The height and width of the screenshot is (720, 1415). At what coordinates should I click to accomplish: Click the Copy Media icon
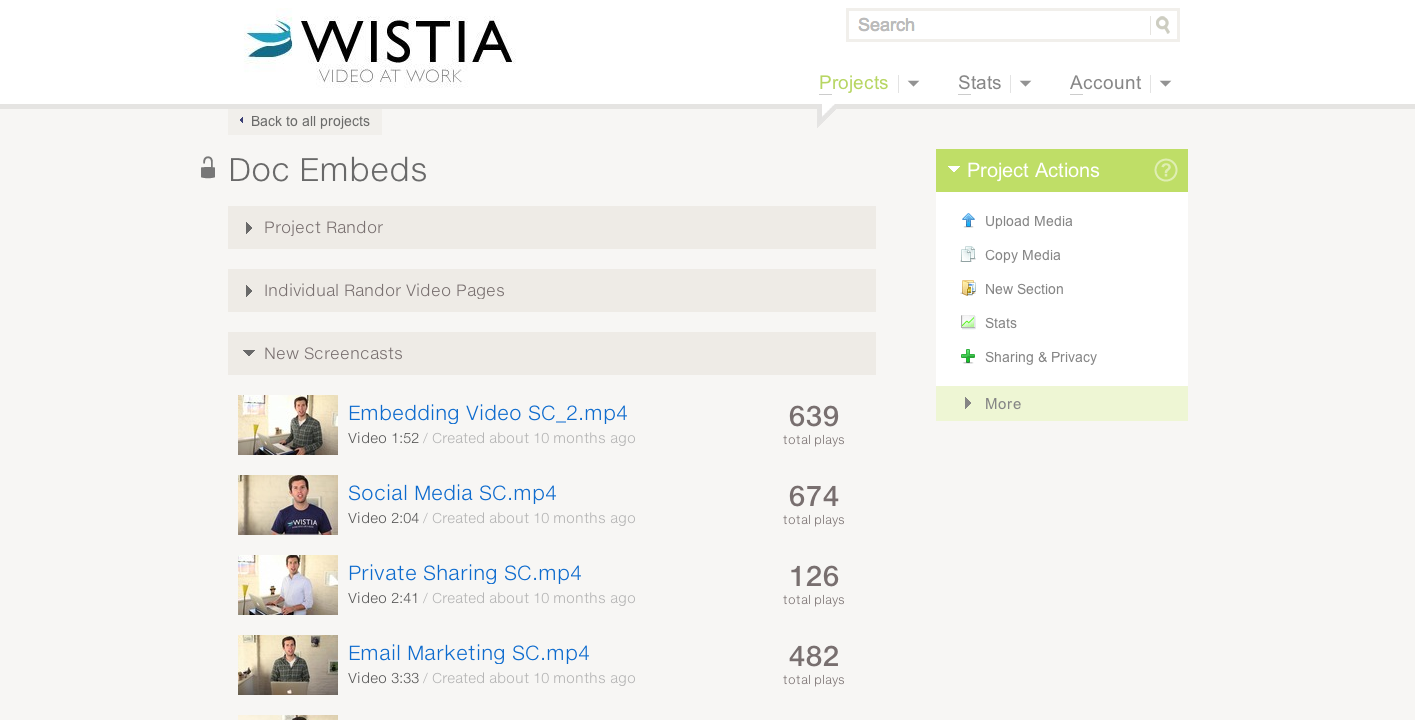pos(967,255)
